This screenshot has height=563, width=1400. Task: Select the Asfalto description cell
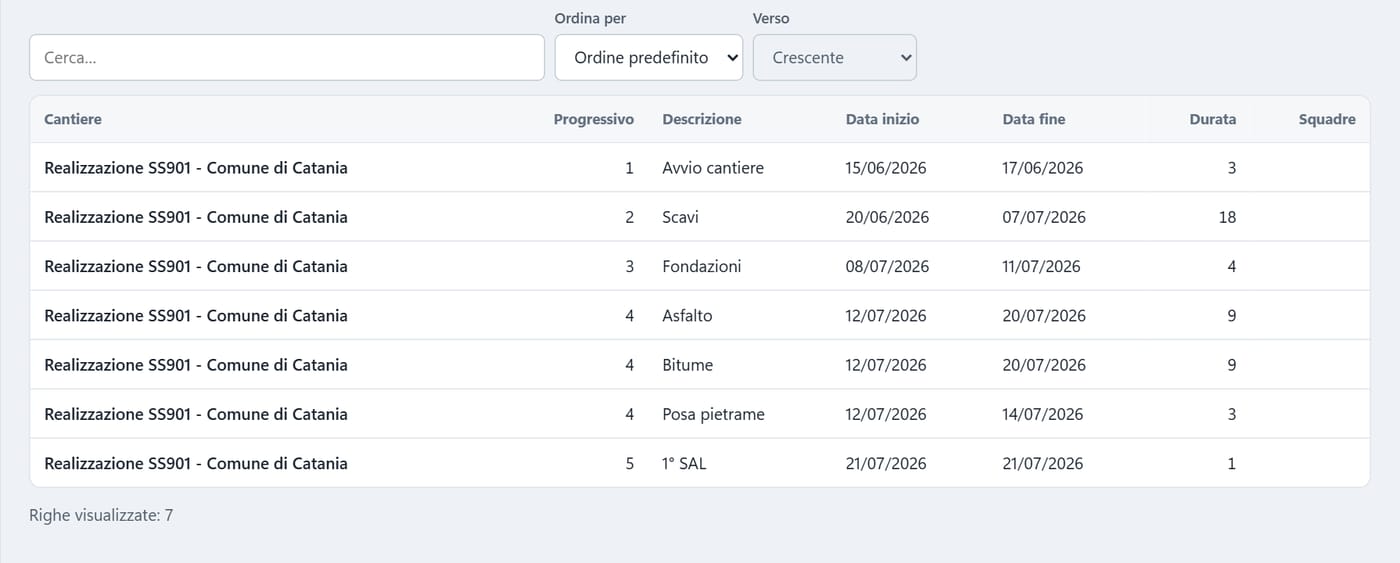point(687,315)
